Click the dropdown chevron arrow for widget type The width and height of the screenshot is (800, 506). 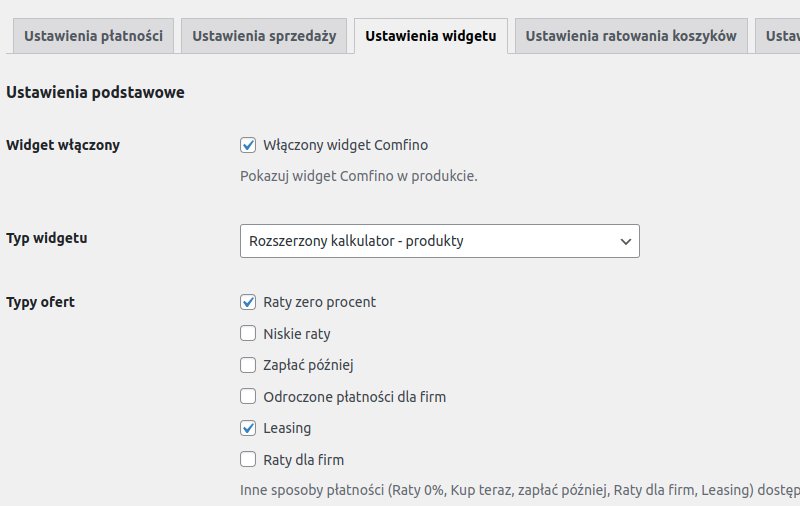(626, 241)
